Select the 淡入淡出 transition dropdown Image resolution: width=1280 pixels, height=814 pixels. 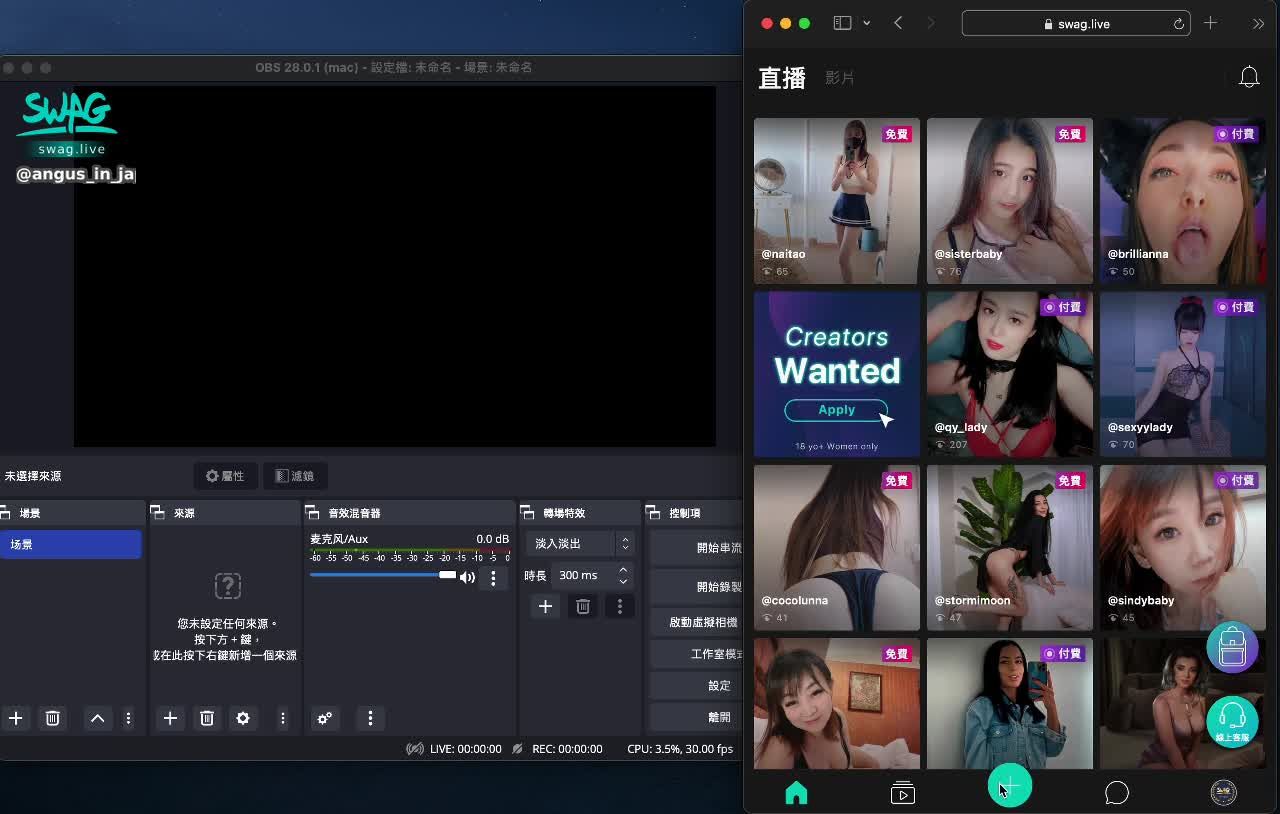[x=580, y=543]
